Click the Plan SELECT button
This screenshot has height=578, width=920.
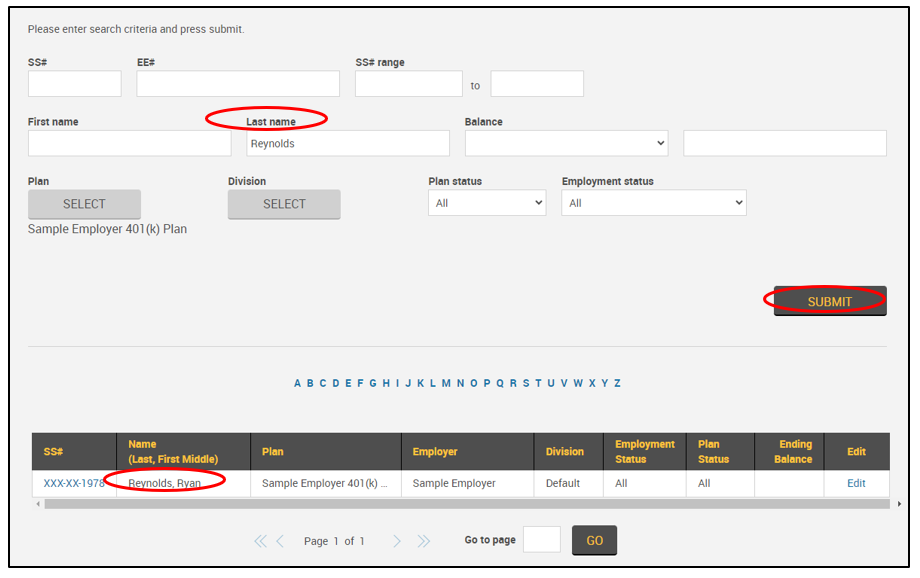tap(84, 204)
